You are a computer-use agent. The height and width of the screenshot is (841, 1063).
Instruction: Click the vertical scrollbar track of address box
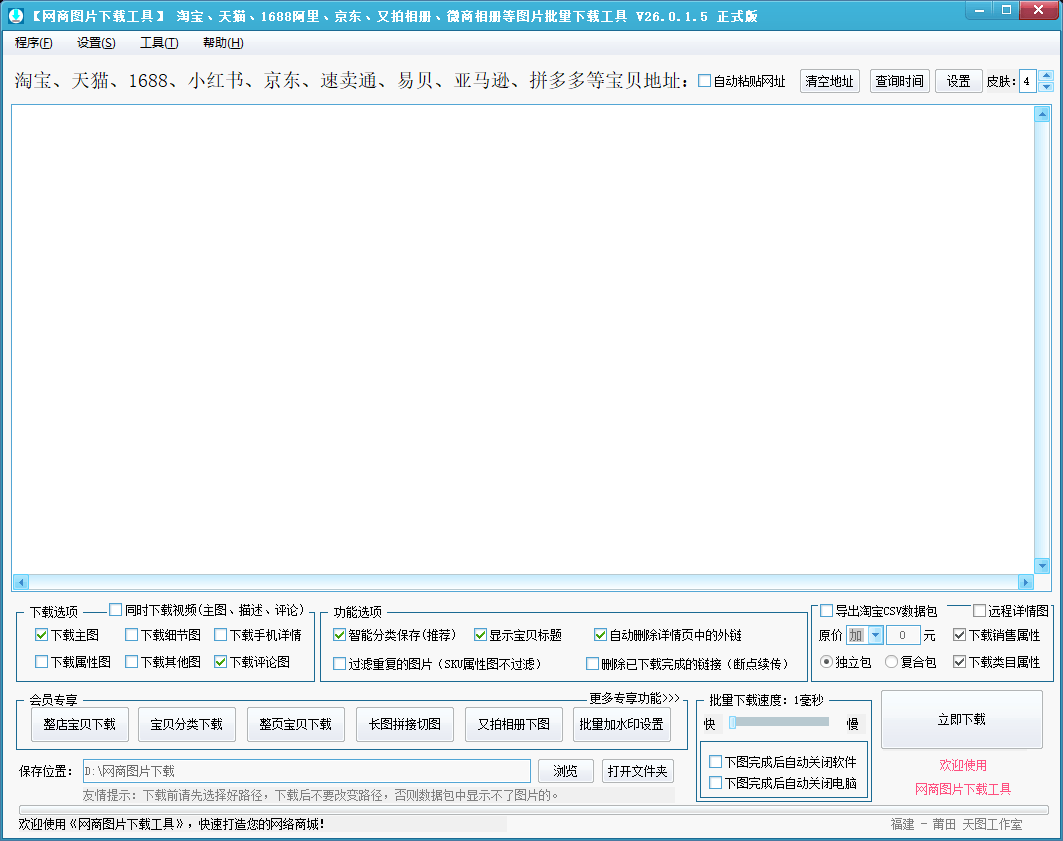pyautogui.click(x=1042, y=340)
